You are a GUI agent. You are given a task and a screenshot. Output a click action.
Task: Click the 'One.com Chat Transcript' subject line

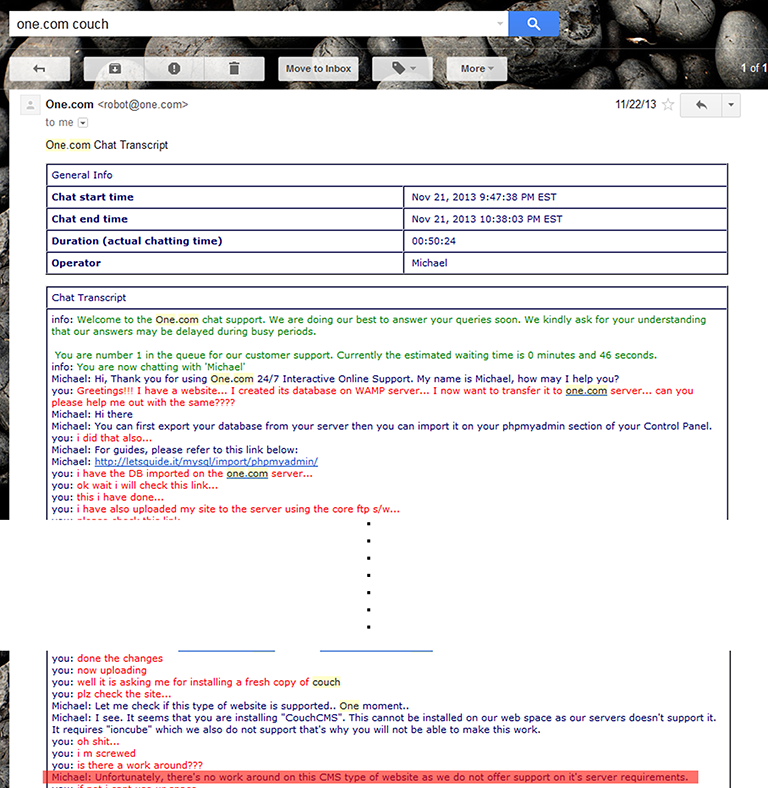click(107, 145)
